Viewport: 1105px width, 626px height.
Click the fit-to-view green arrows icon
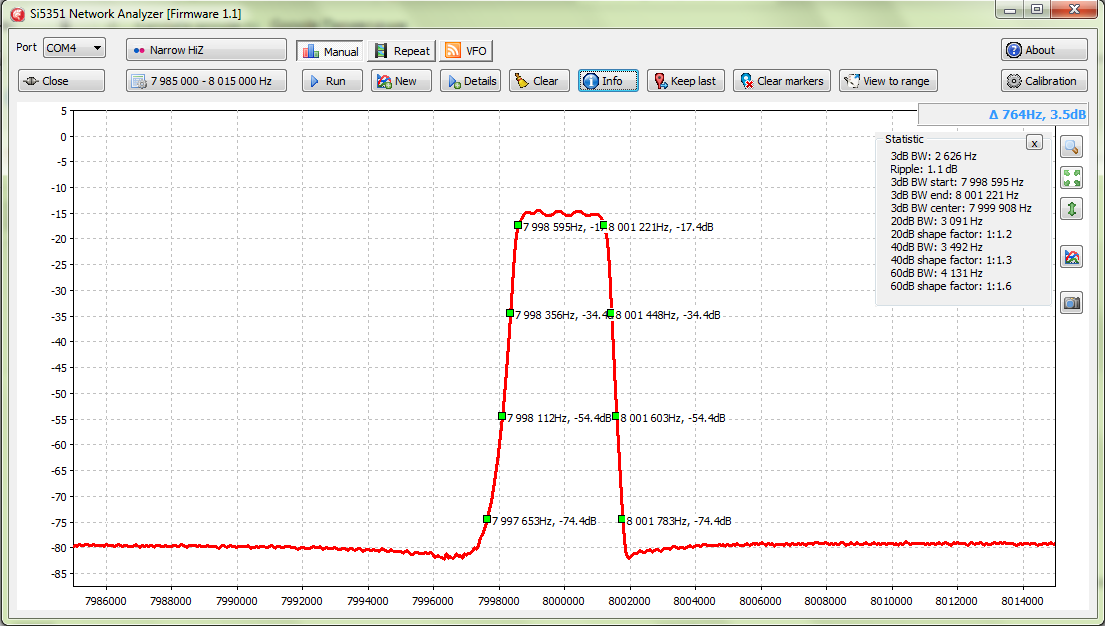1072,178
